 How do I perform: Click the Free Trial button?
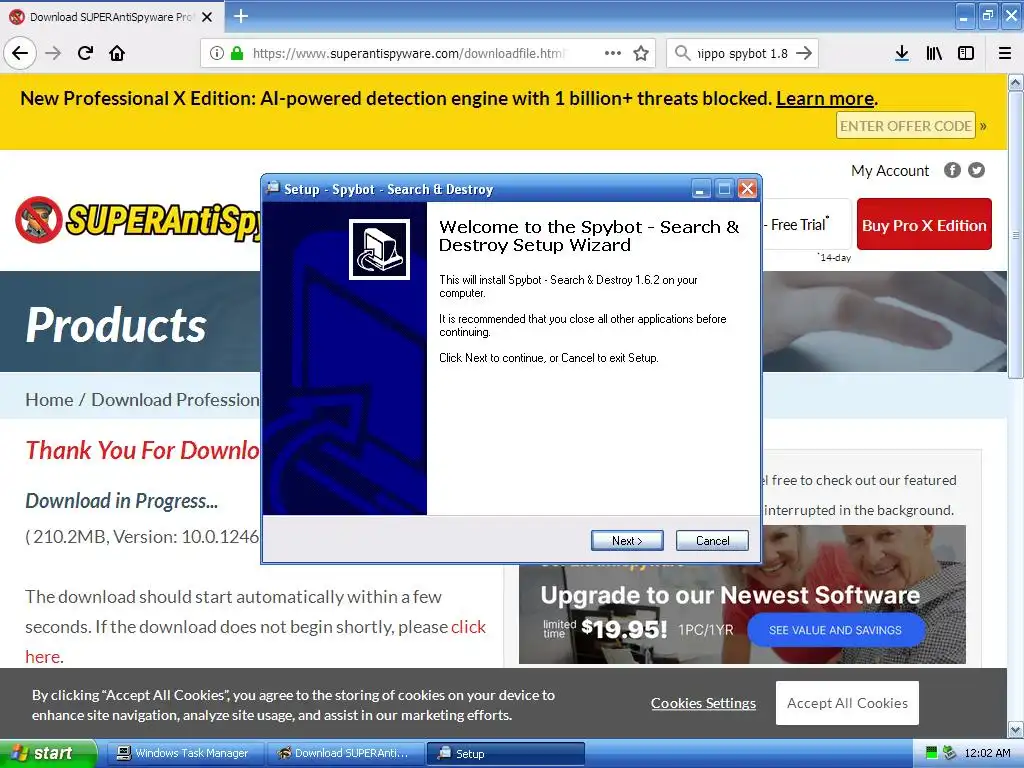[806, 225]
